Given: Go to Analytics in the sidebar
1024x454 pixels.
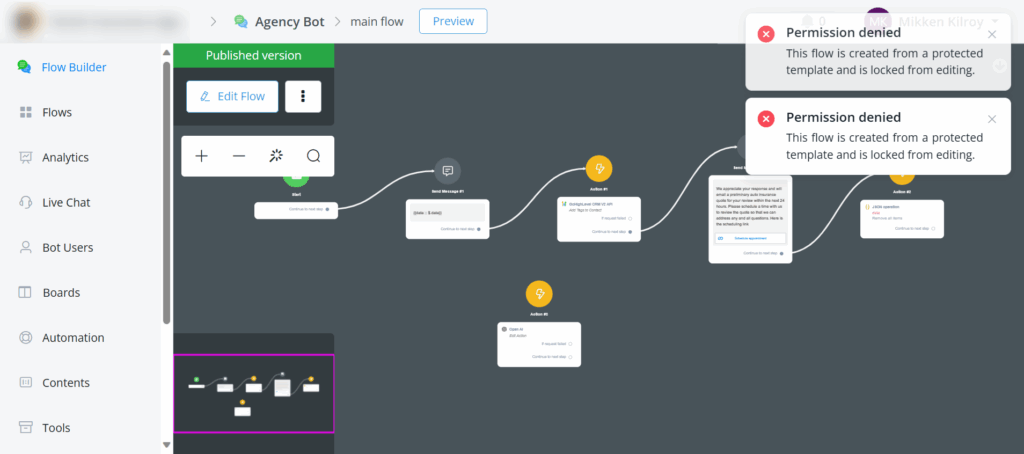Looking at the screenshot, I should (x=65, y=157).
